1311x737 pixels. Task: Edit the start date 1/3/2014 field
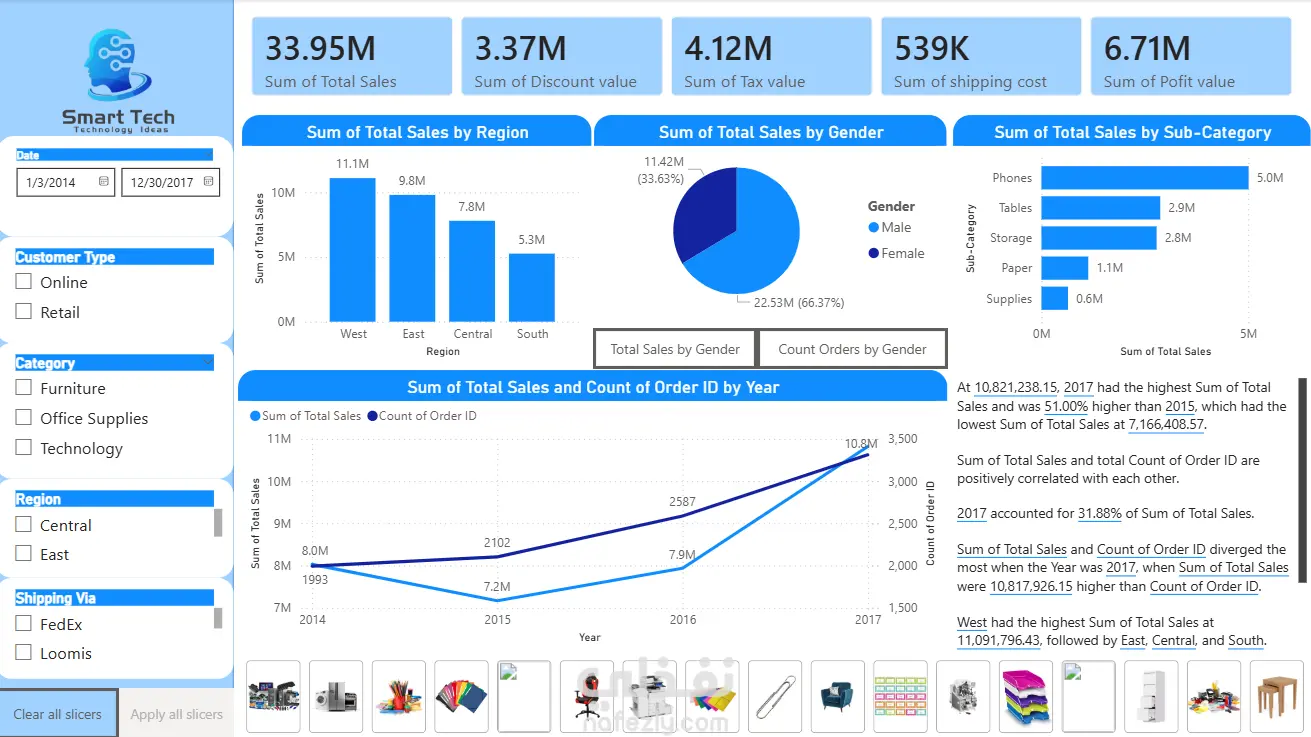pyautogui.click(x=65, y=182)
